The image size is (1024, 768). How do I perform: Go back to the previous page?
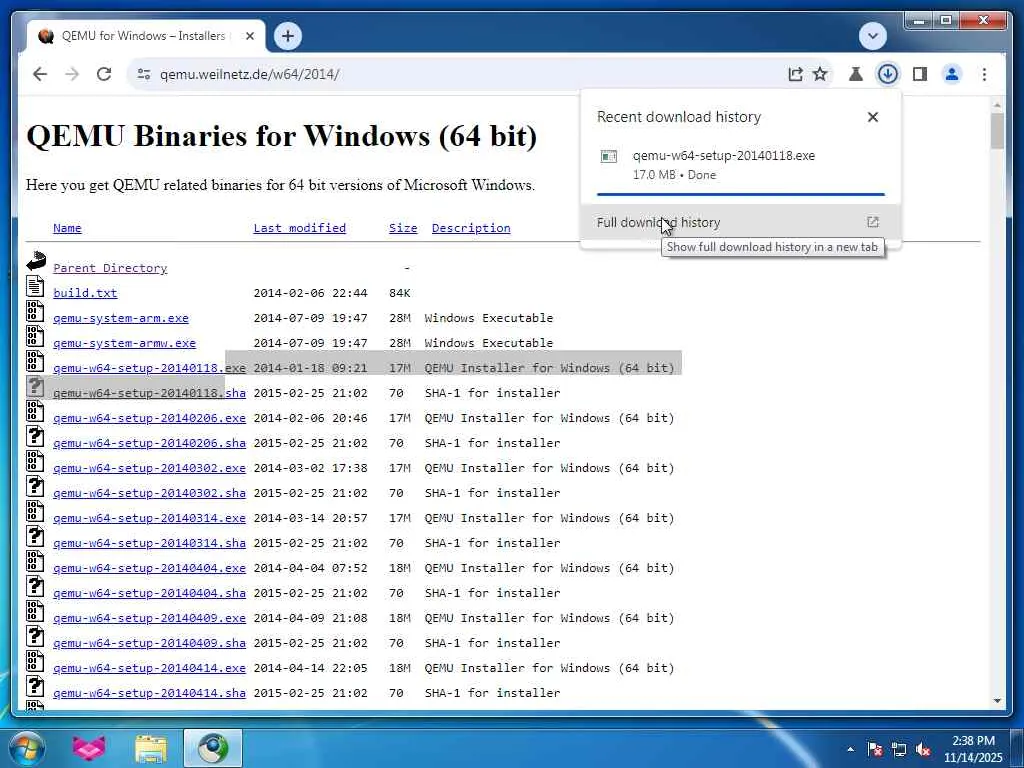(40, 74)
